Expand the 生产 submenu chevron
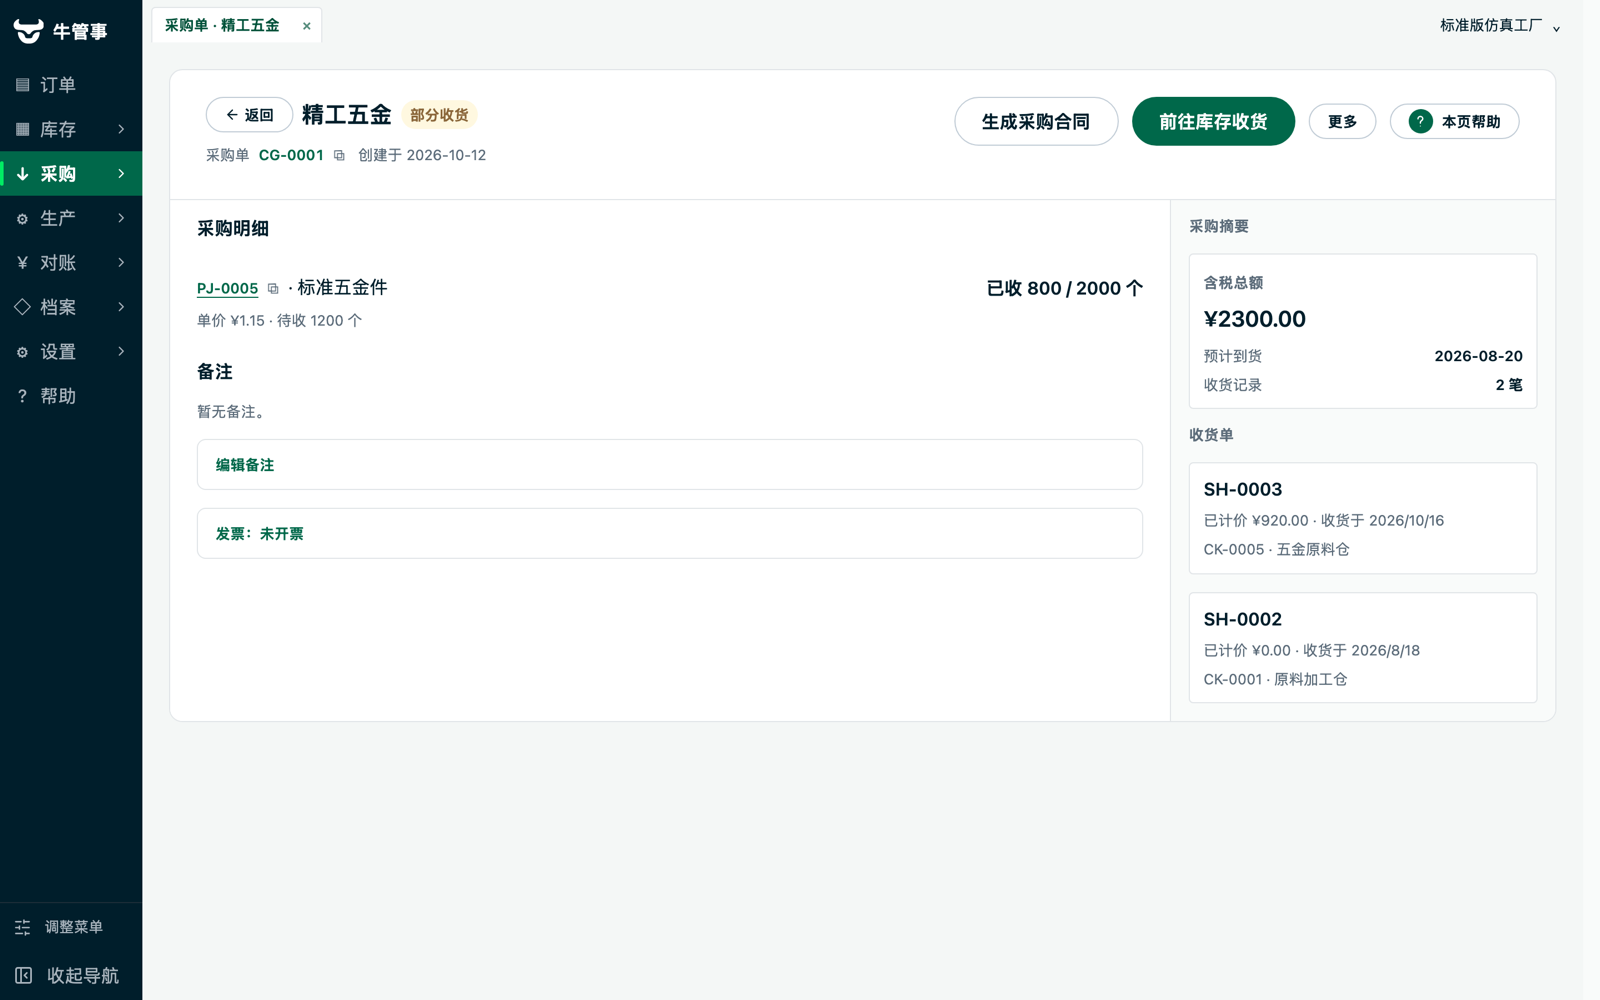 [121, 218]
